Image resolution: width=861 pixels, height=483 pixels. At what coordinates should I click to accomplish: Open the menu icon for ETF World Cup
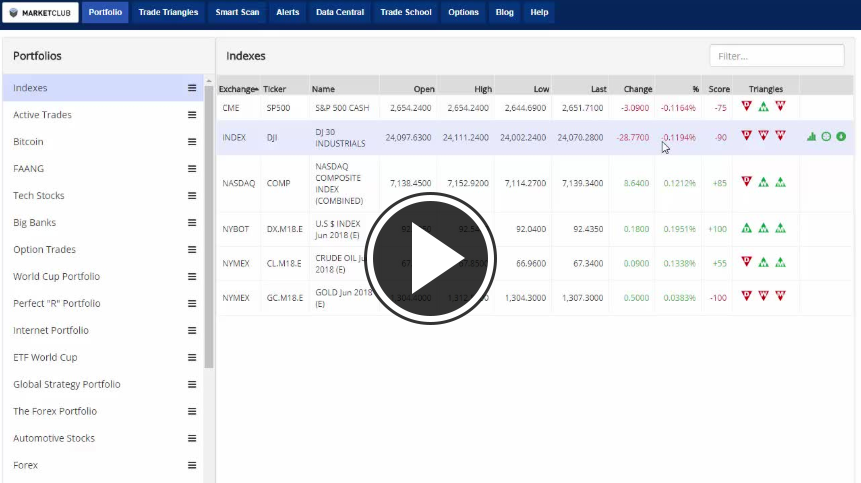[192, 357]
